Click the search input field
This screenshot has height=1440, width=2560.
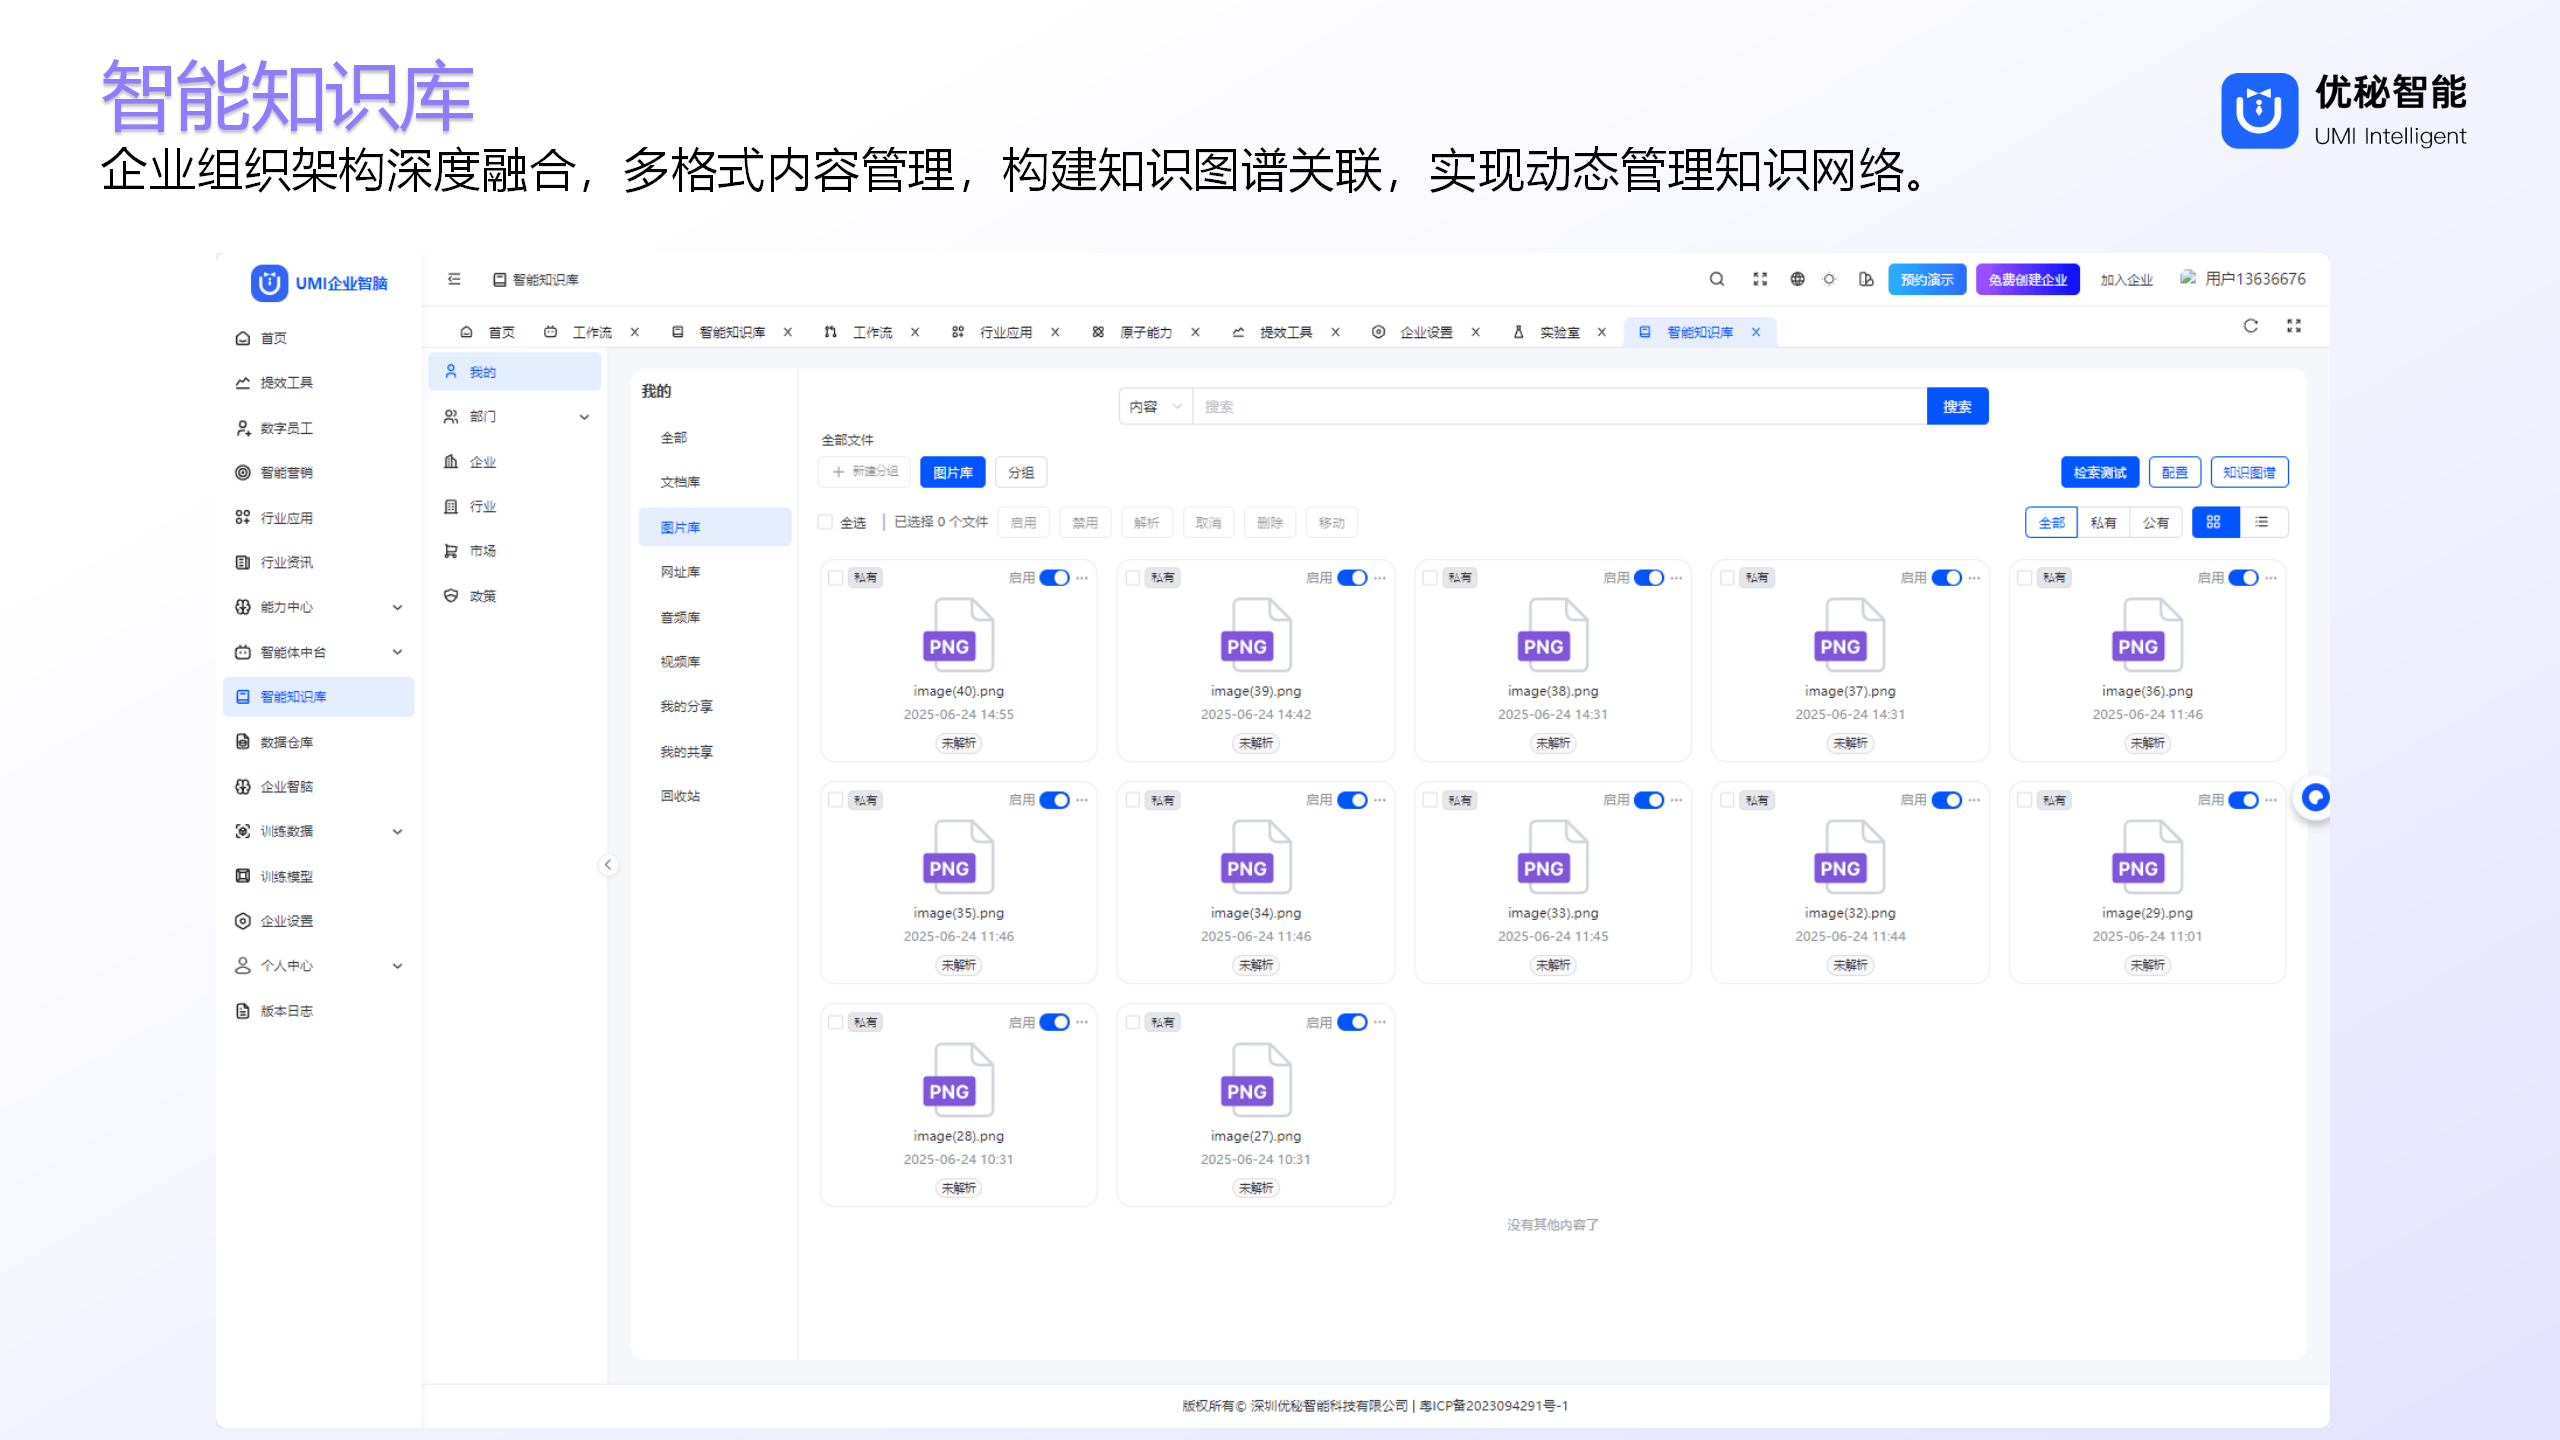click(x=1558, y=407)
